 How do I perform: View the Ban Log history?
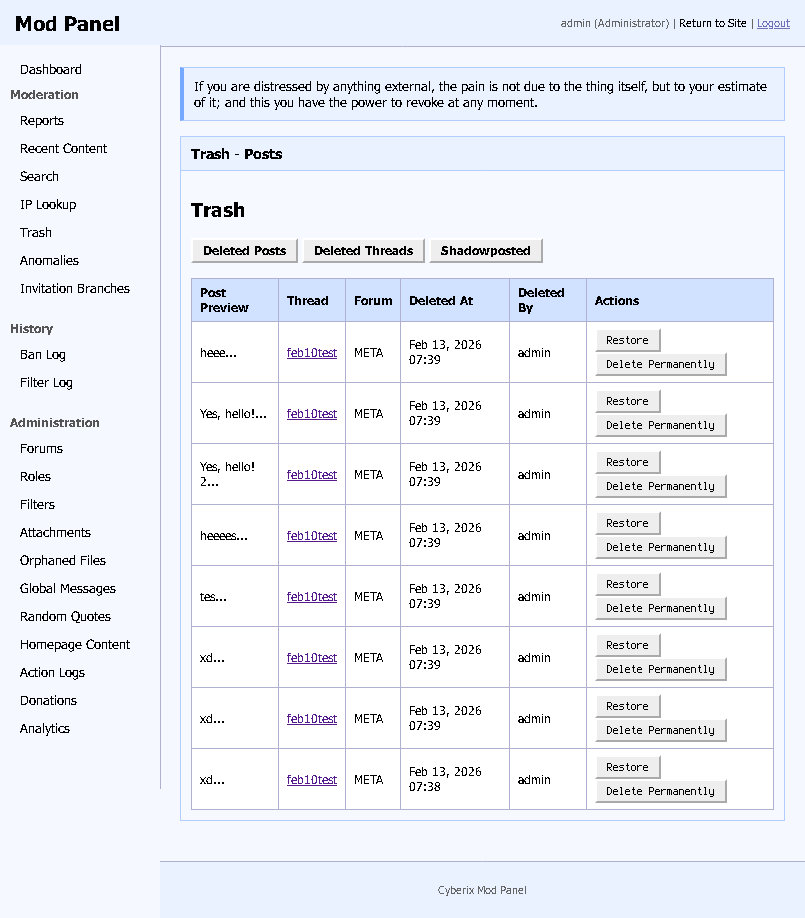click(x=43, y=355)
